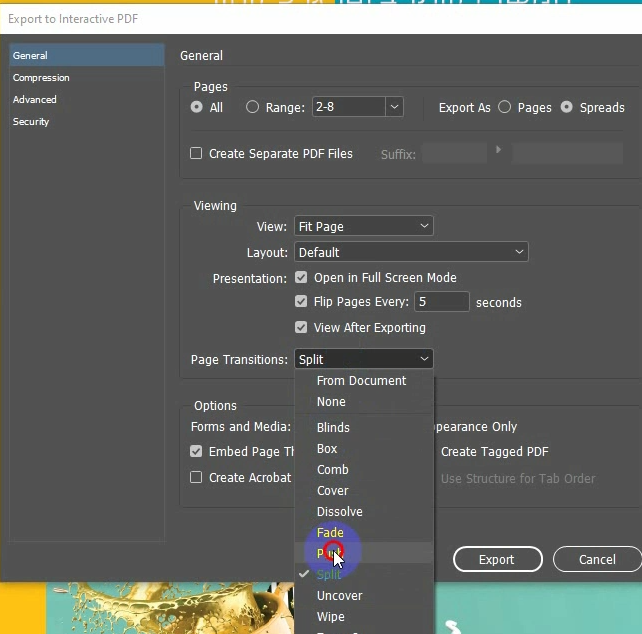Viewport: 642px width, 634px height.
Task: Toggle Open in Full Screen Mode
Action: tap(301, 278)
